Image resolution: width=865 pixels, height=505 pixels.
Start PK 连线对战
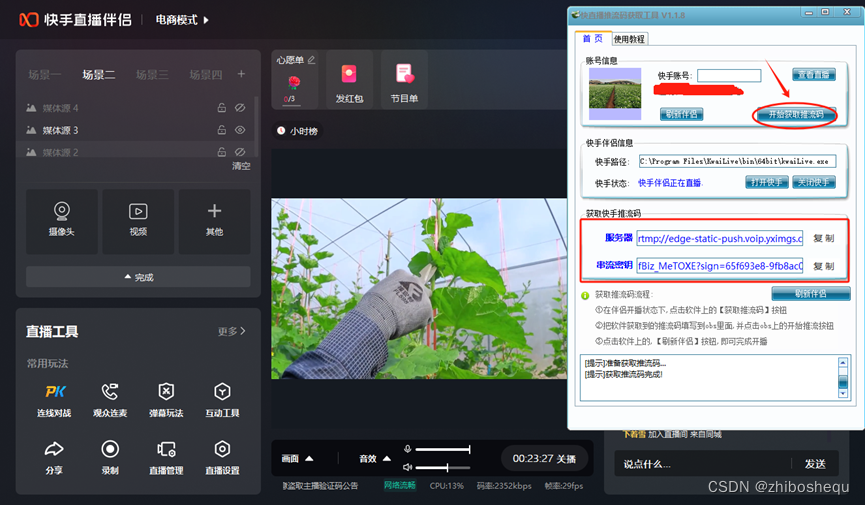coord(55,400)
